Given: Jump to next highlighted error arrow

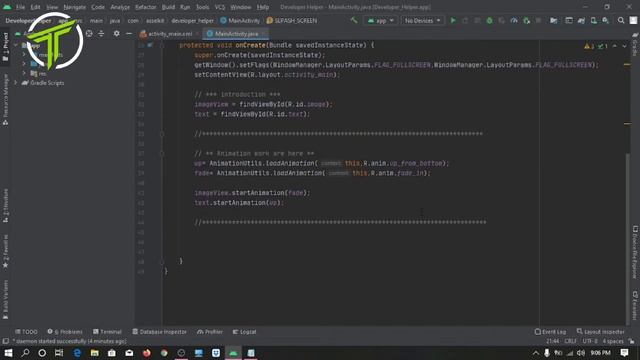Looking at the screenshot, I should click(x=624, y=46).
